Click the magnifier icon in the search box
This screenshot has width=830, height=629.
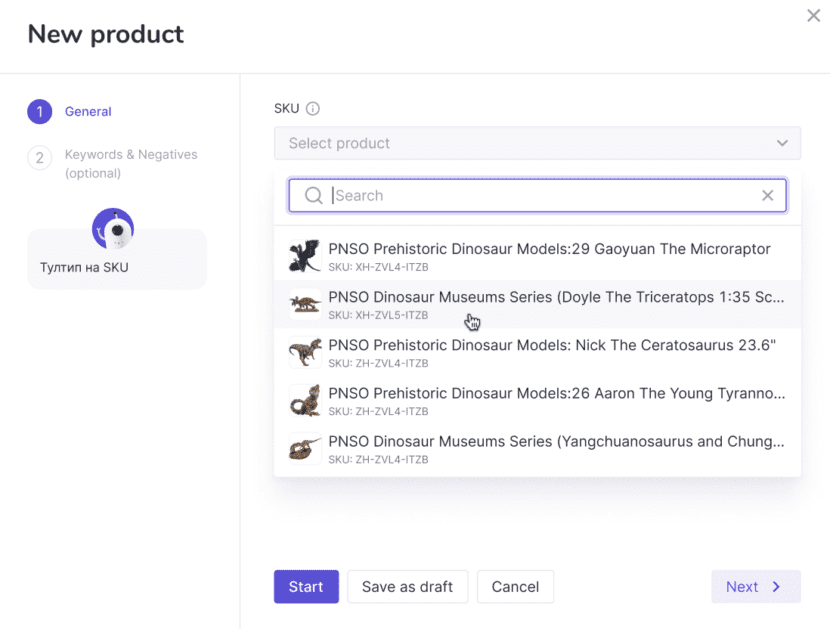pyautogui.click(x=313, y=195)
